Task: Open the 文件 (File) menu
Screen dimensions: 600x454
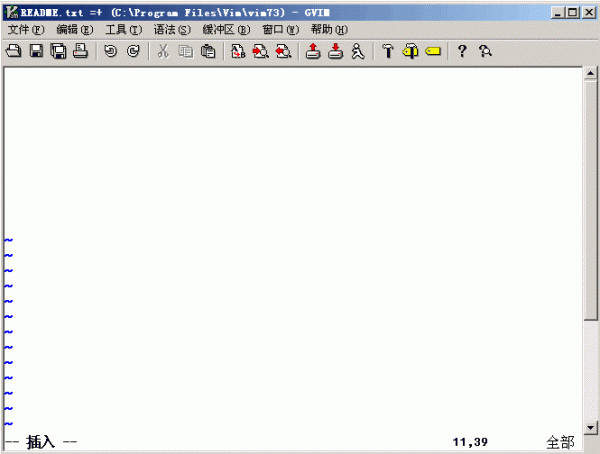Action: pyautogui.click(x=26, y=30)
